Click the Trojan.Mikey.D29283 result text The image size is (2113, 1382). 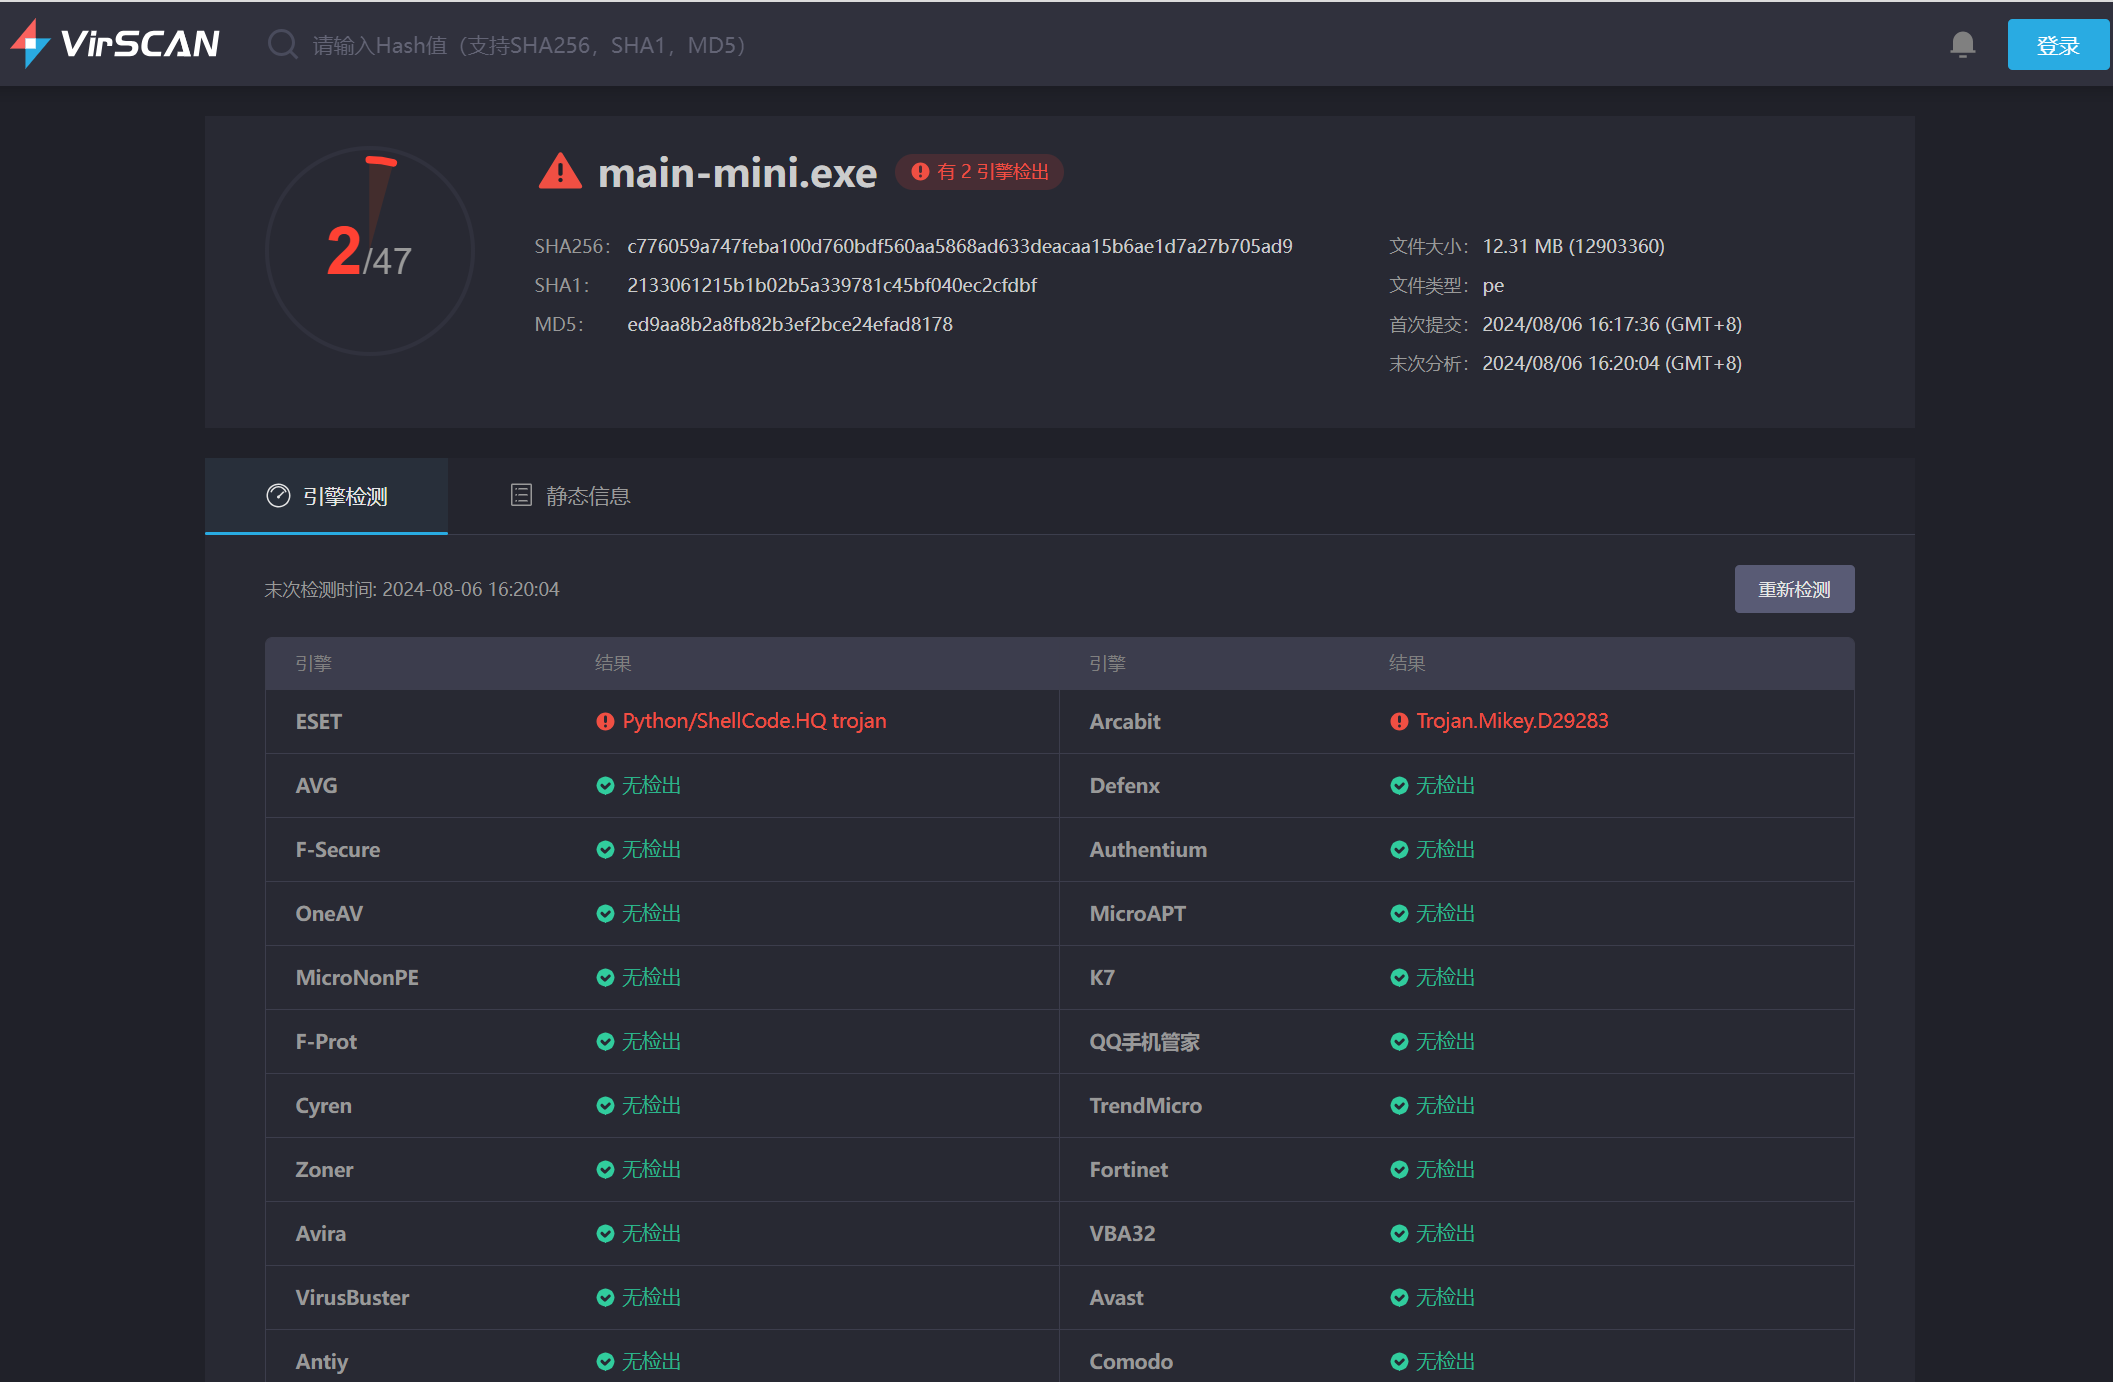[1512, 721]
